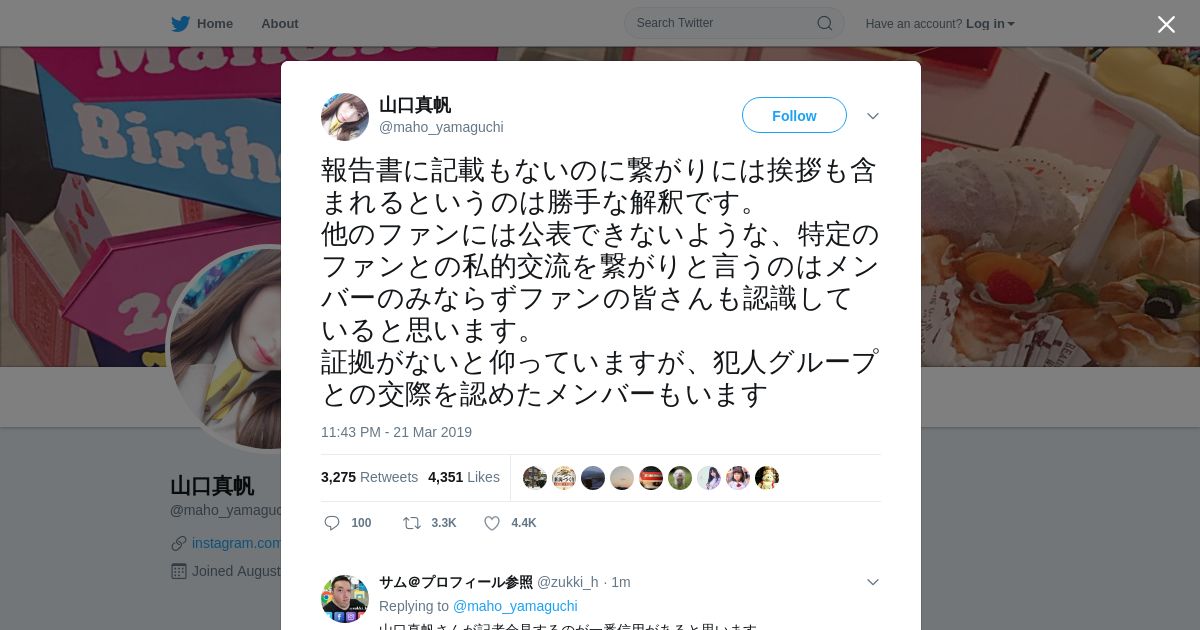Go to the About menu item

pos(279,23)
